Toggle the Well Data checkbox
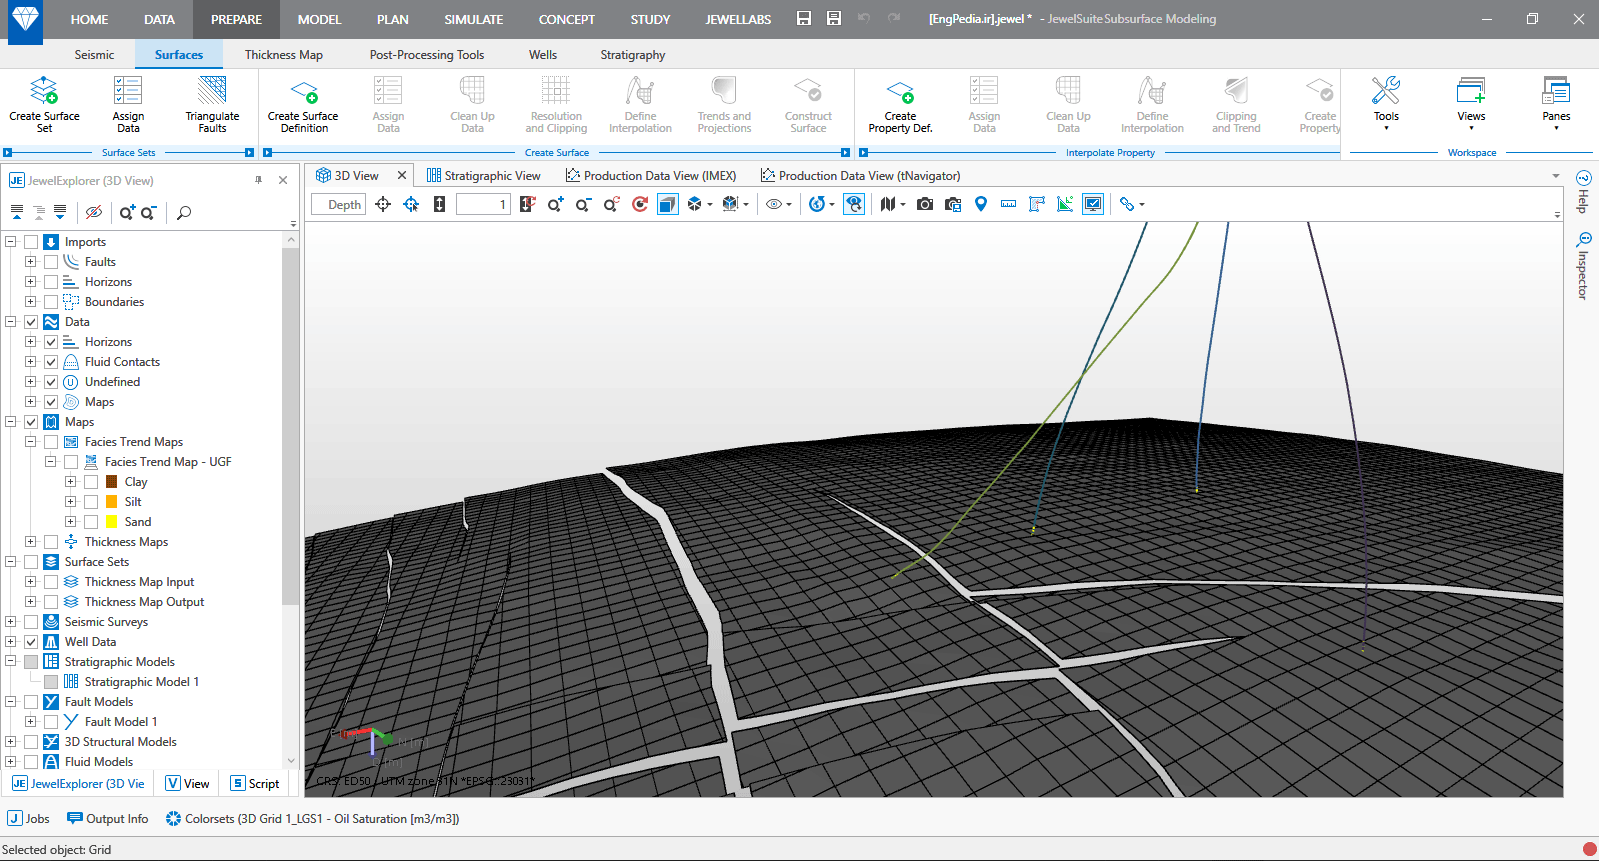 point(31,642)
